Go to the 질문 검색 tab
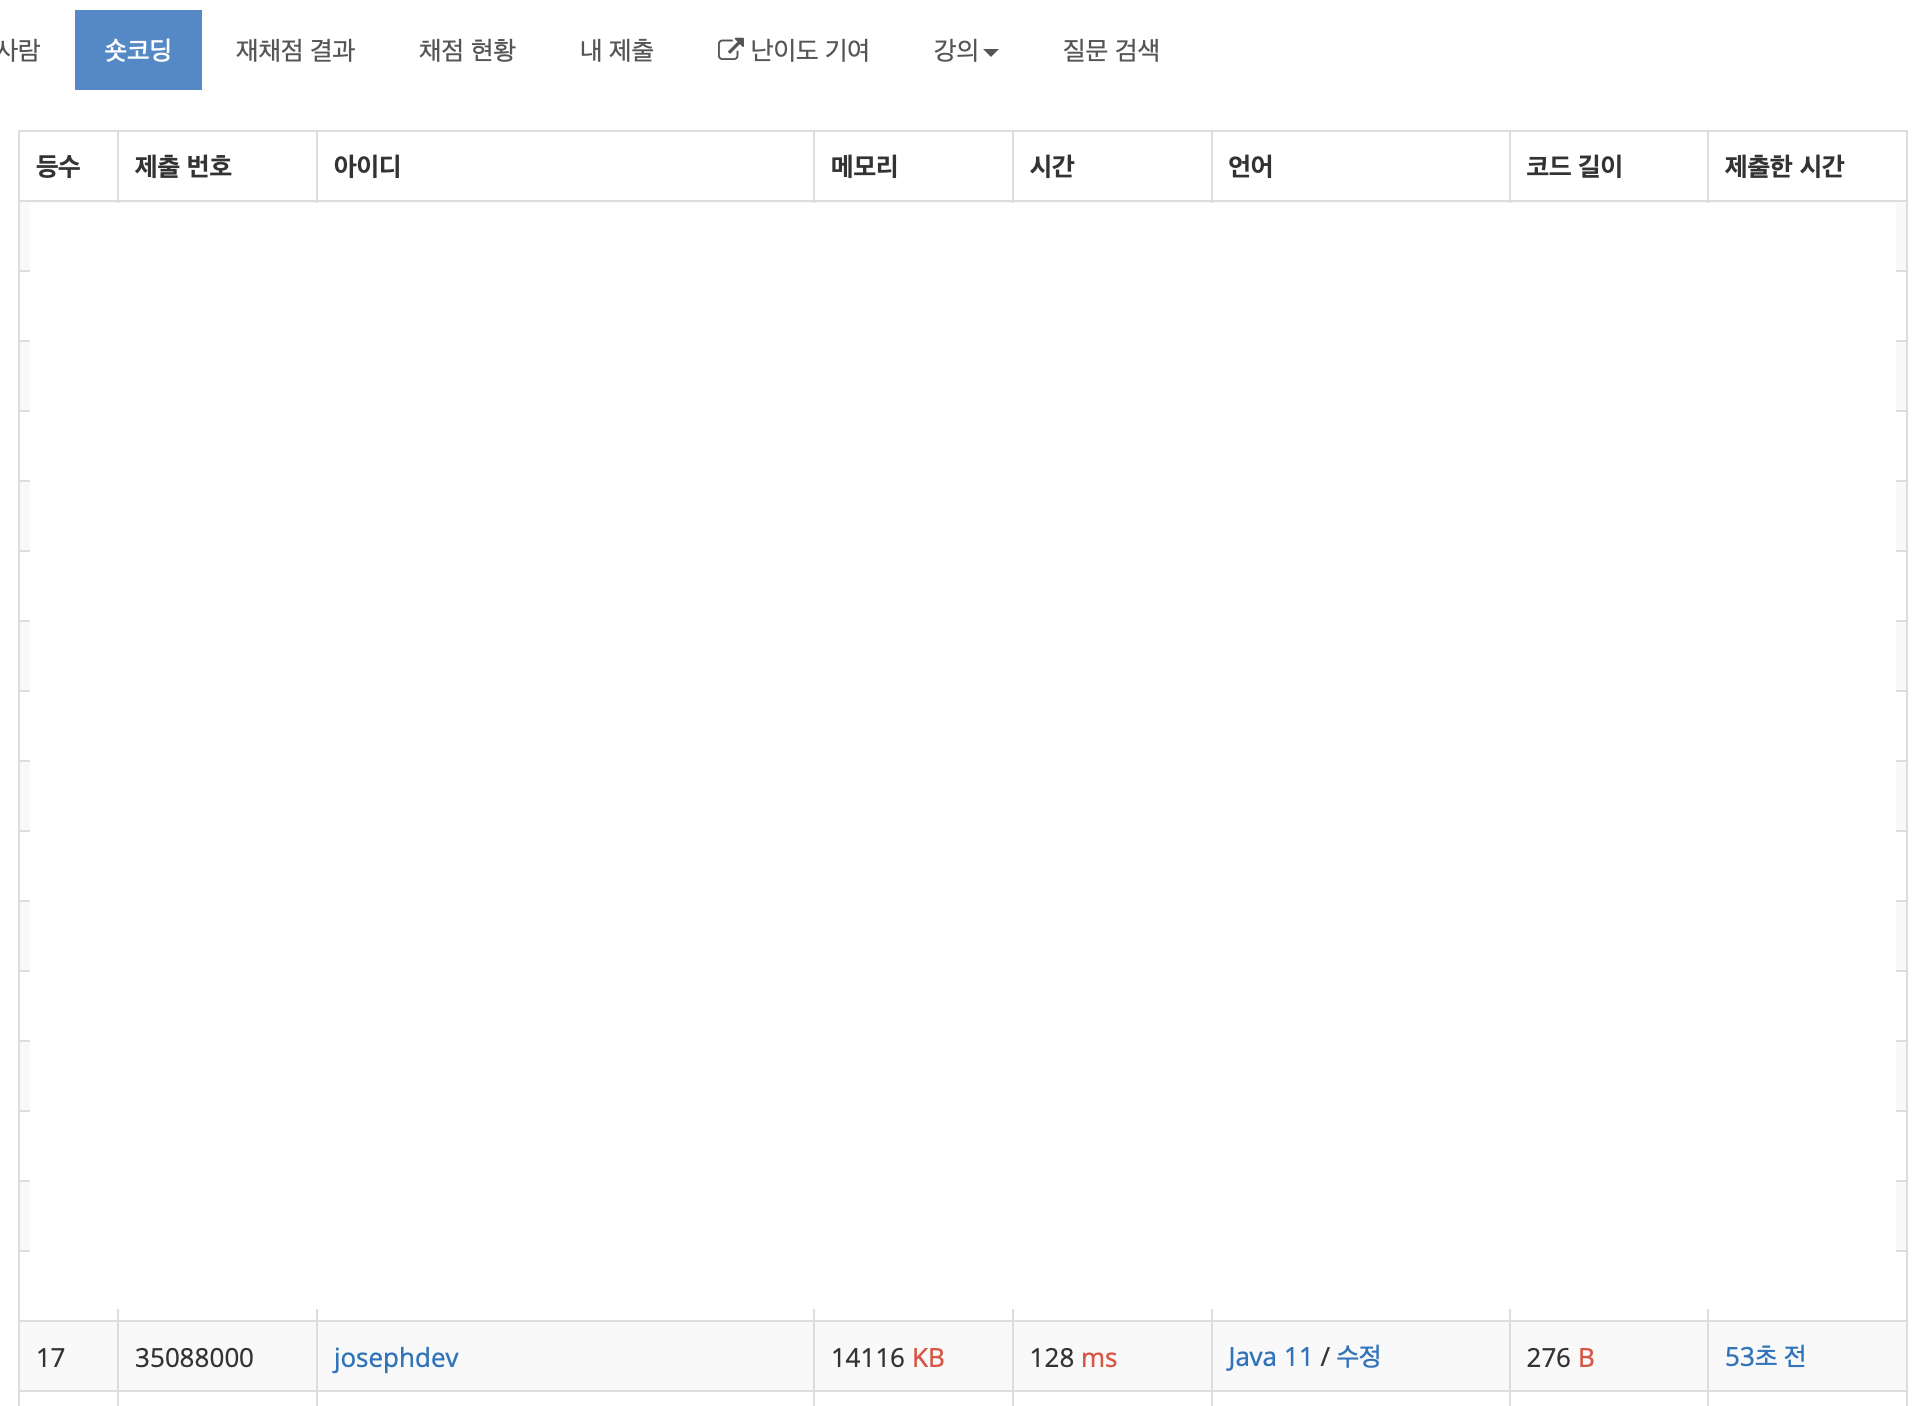The height and width of the screenshot is (1406, 1924). 1110,50
